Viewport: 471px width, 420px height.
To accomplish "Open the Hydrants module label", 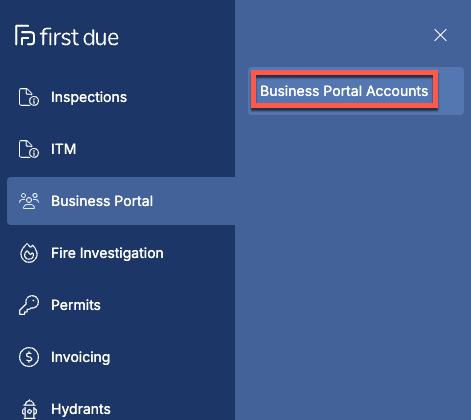I will (x=81, y=409).
